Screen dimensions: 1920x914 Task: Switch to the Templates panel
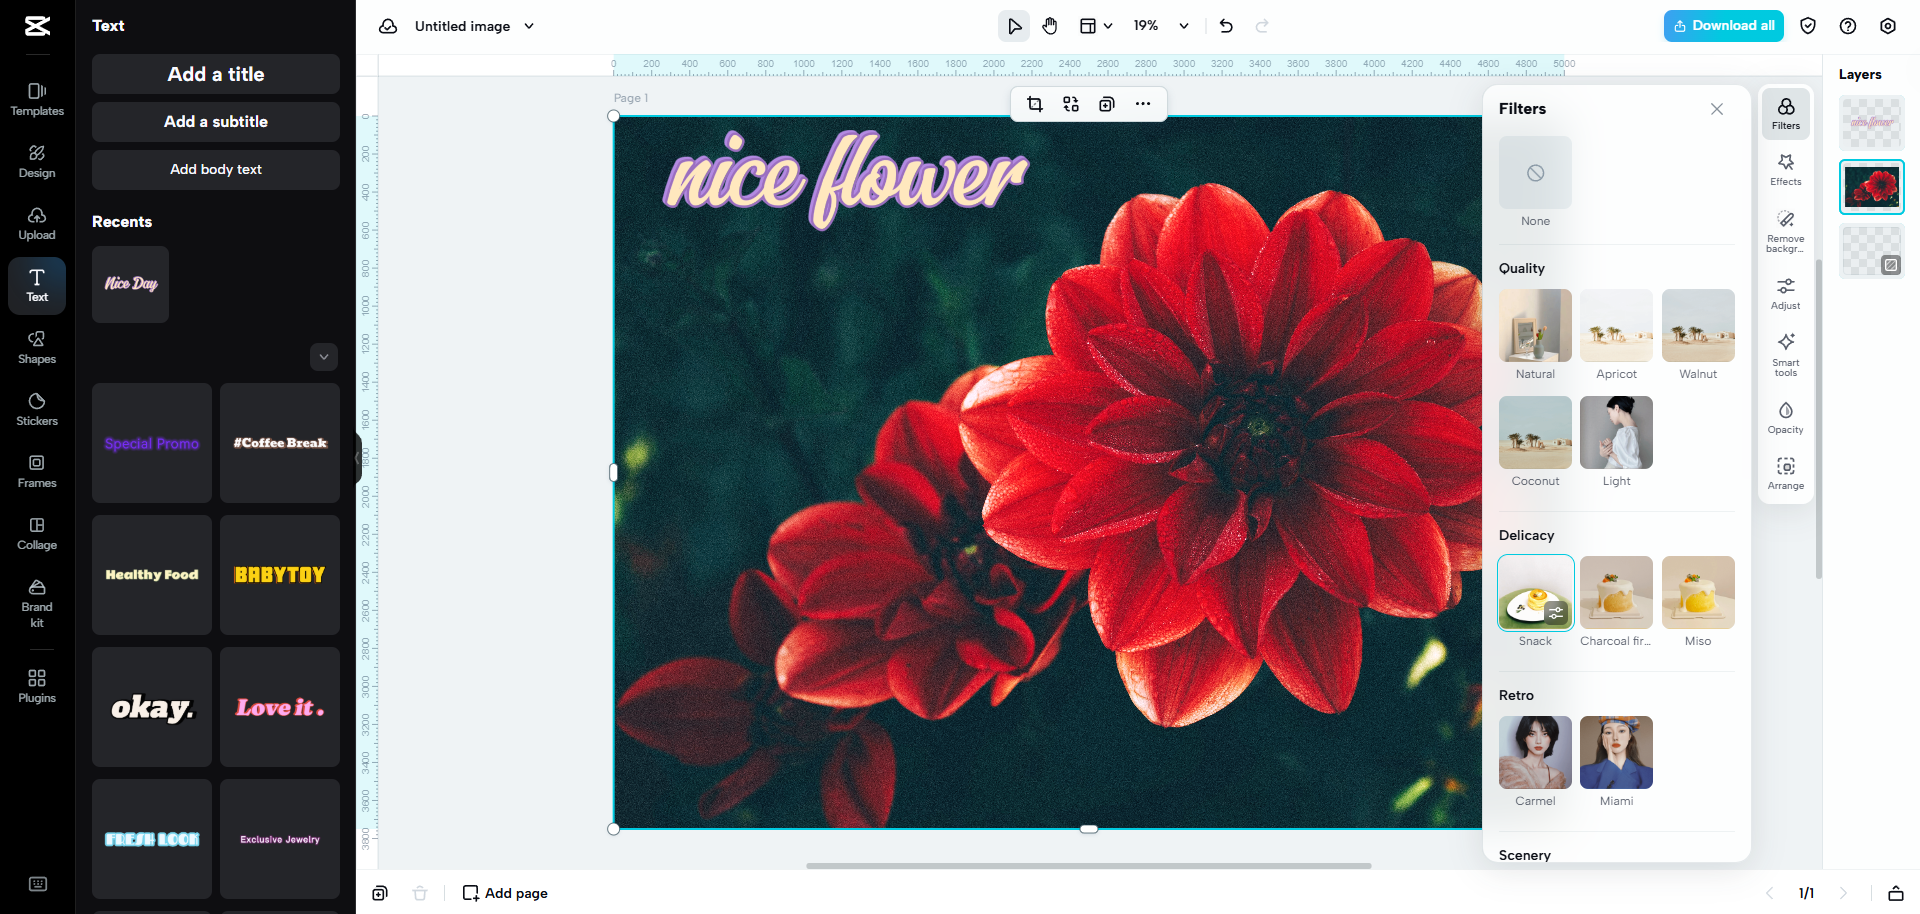(x=36, y=99)
